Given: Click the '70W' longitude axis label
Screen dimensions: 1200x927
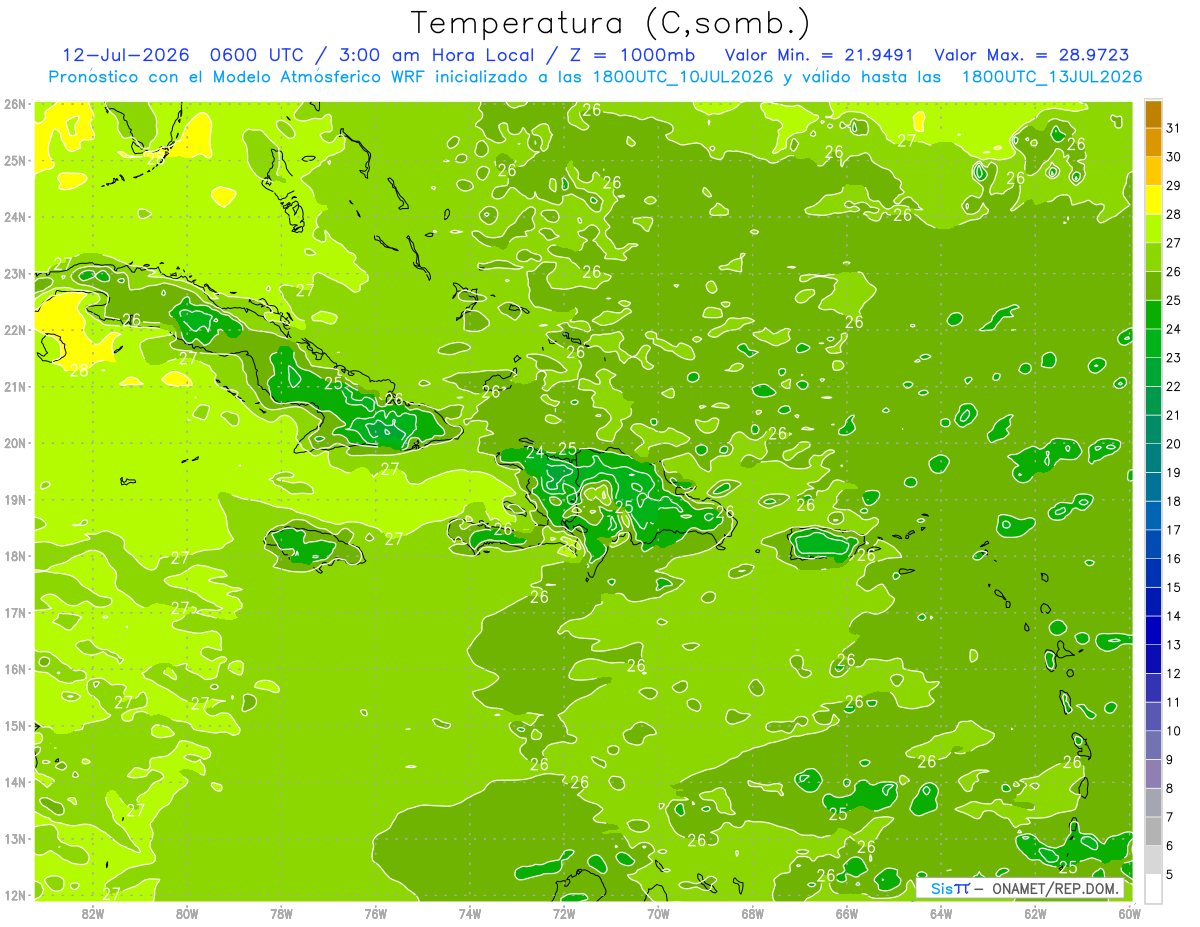Looking at the screenshot, I should point(658,913).
